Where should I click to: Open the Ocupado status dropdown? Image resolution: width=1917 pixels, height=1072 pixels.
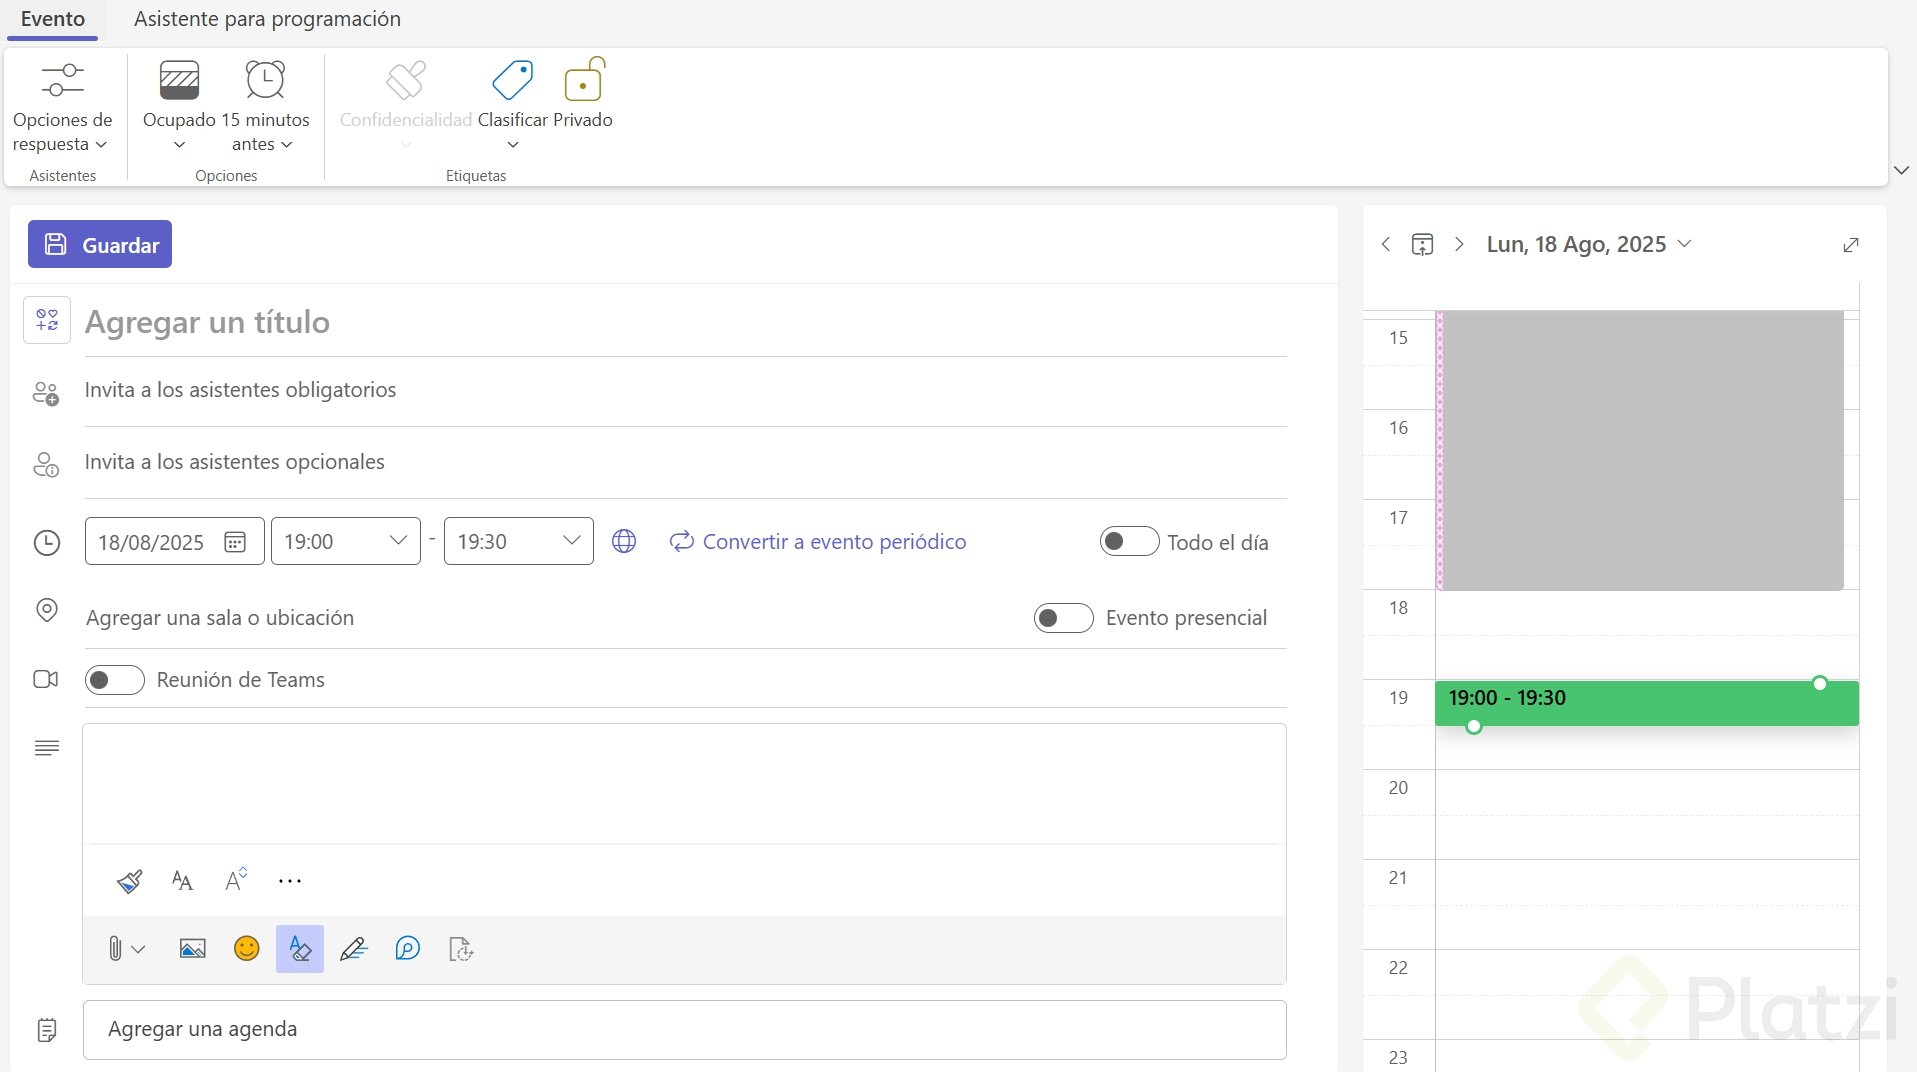(x=179, y=107)
